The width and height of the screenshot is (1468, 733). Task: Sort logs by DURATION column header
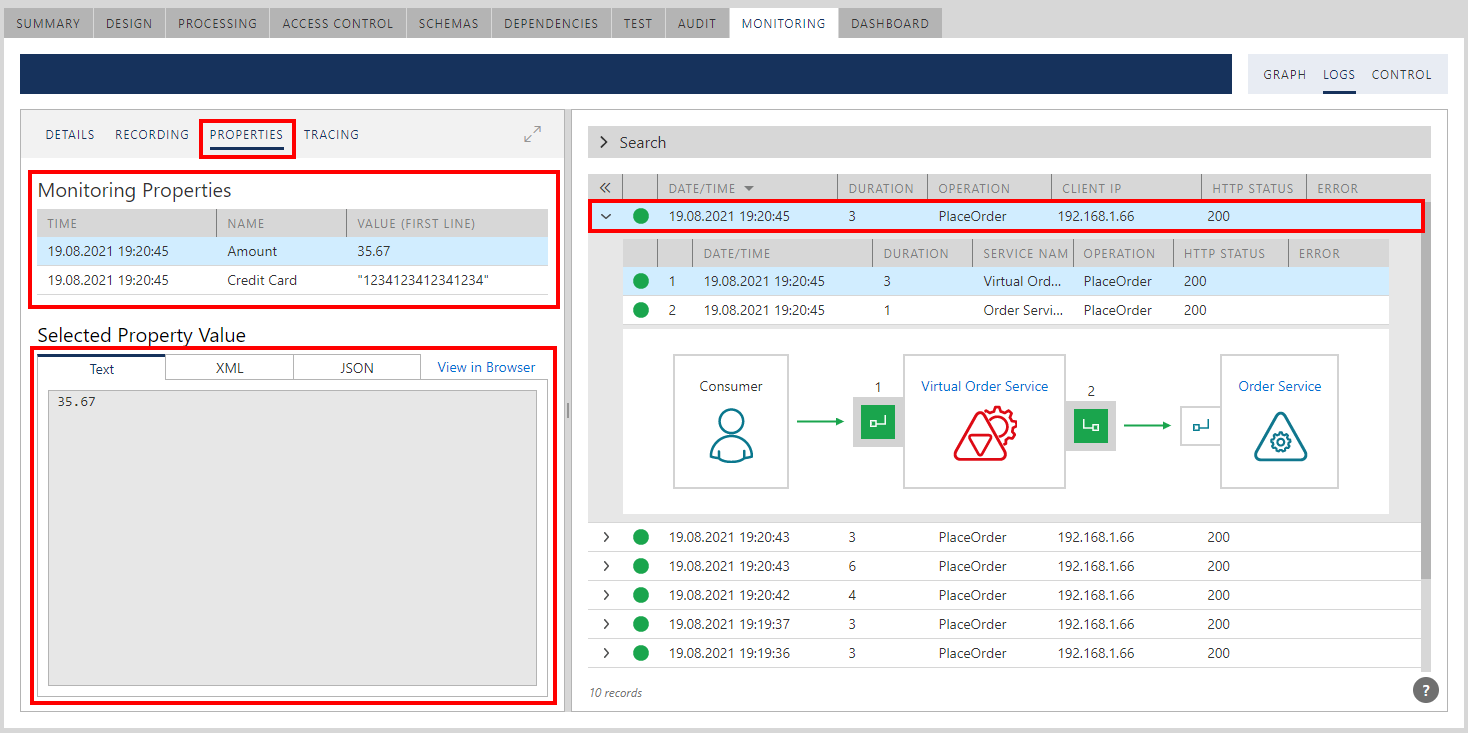pos(881,188)
